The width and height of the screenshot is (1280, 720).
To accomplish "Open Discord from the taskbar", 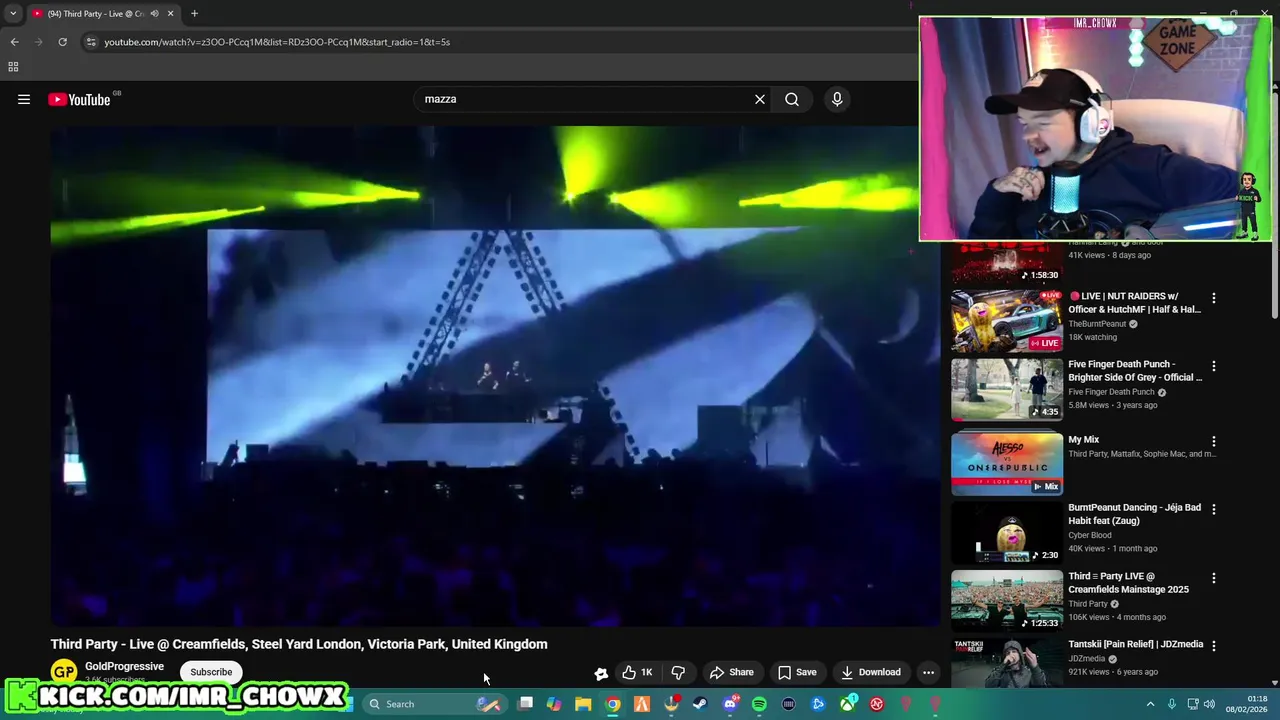I will tap(730, 704).
